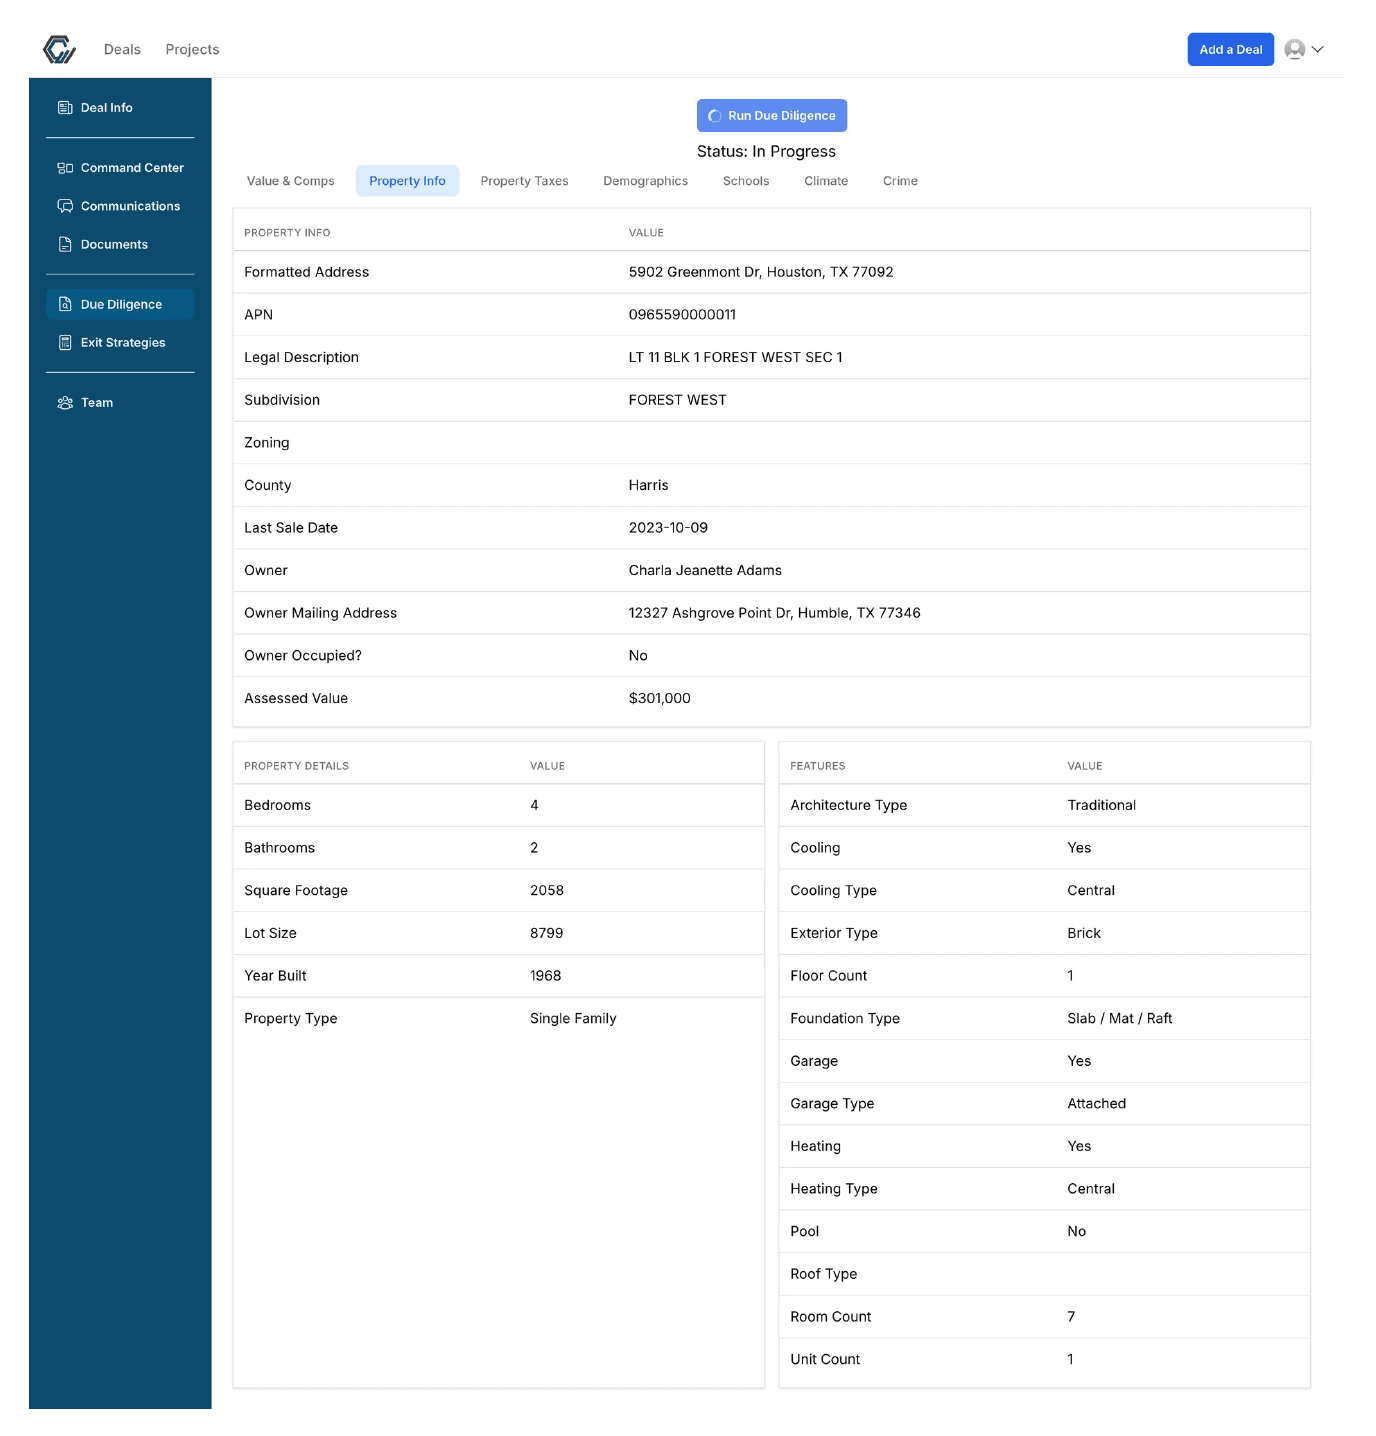
Task: Open the Property Taxes tab
Action: tap(524, 181)
